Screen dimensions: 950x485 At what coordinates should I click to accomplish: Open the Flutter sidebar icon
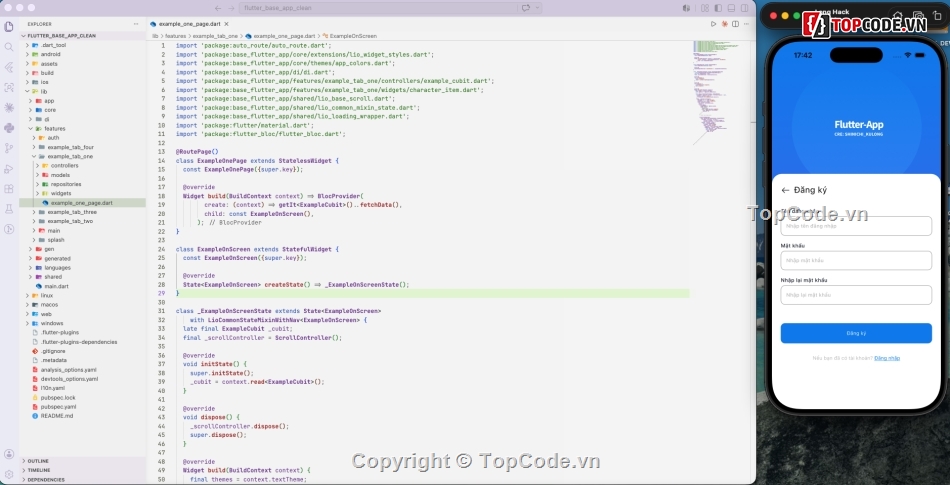(8, 67)
